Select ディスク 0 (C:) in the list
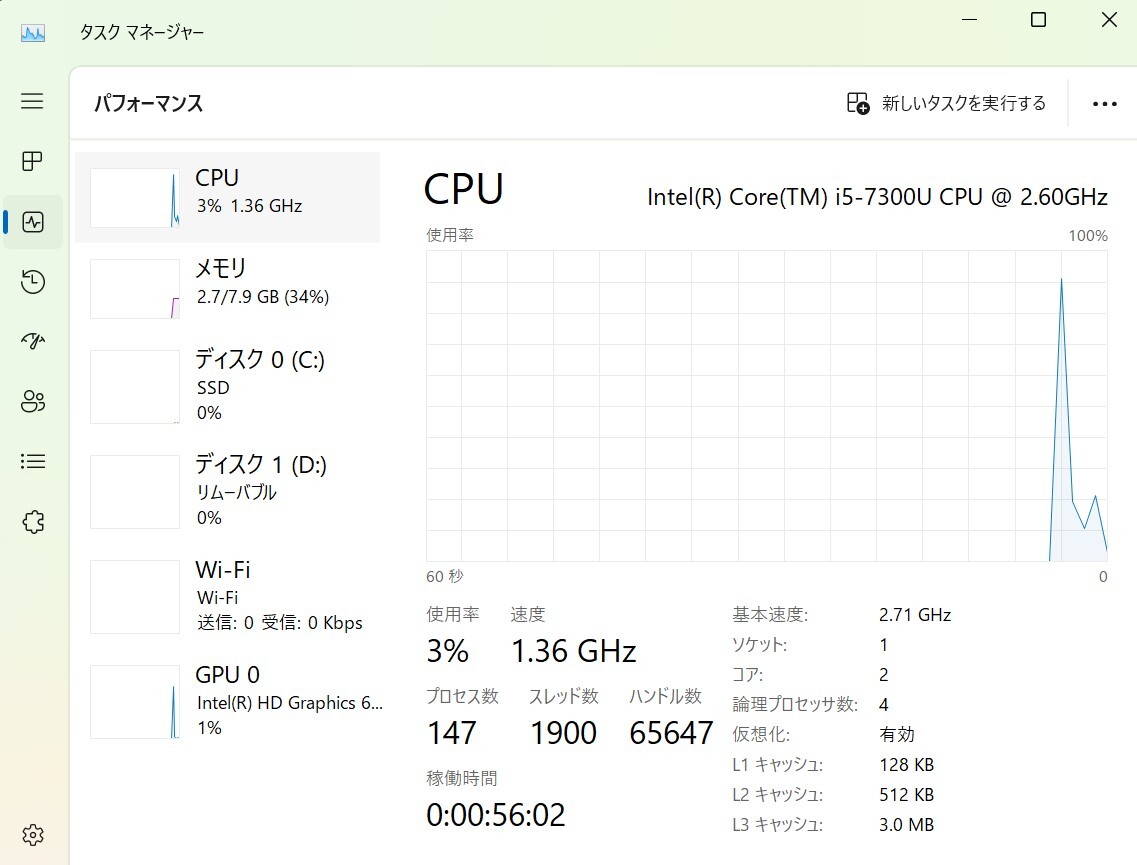 pos(228,385)
